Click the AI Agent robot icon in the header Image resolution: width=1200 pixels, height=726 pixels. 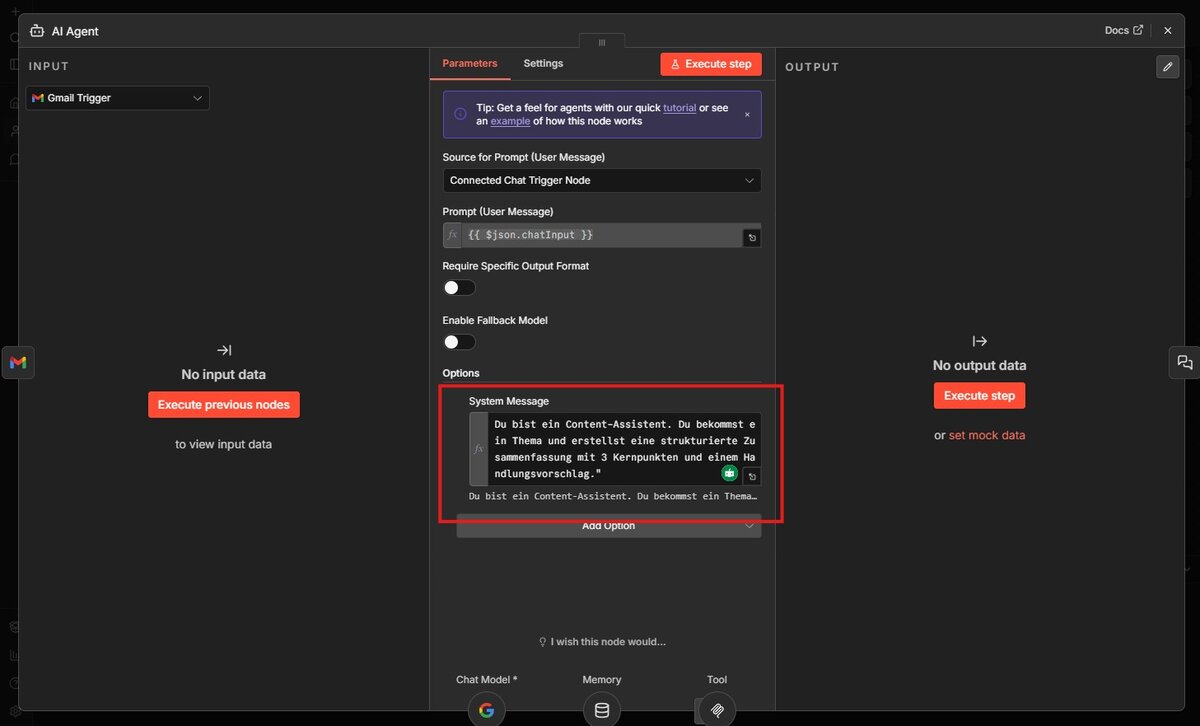tap(35, 30)
